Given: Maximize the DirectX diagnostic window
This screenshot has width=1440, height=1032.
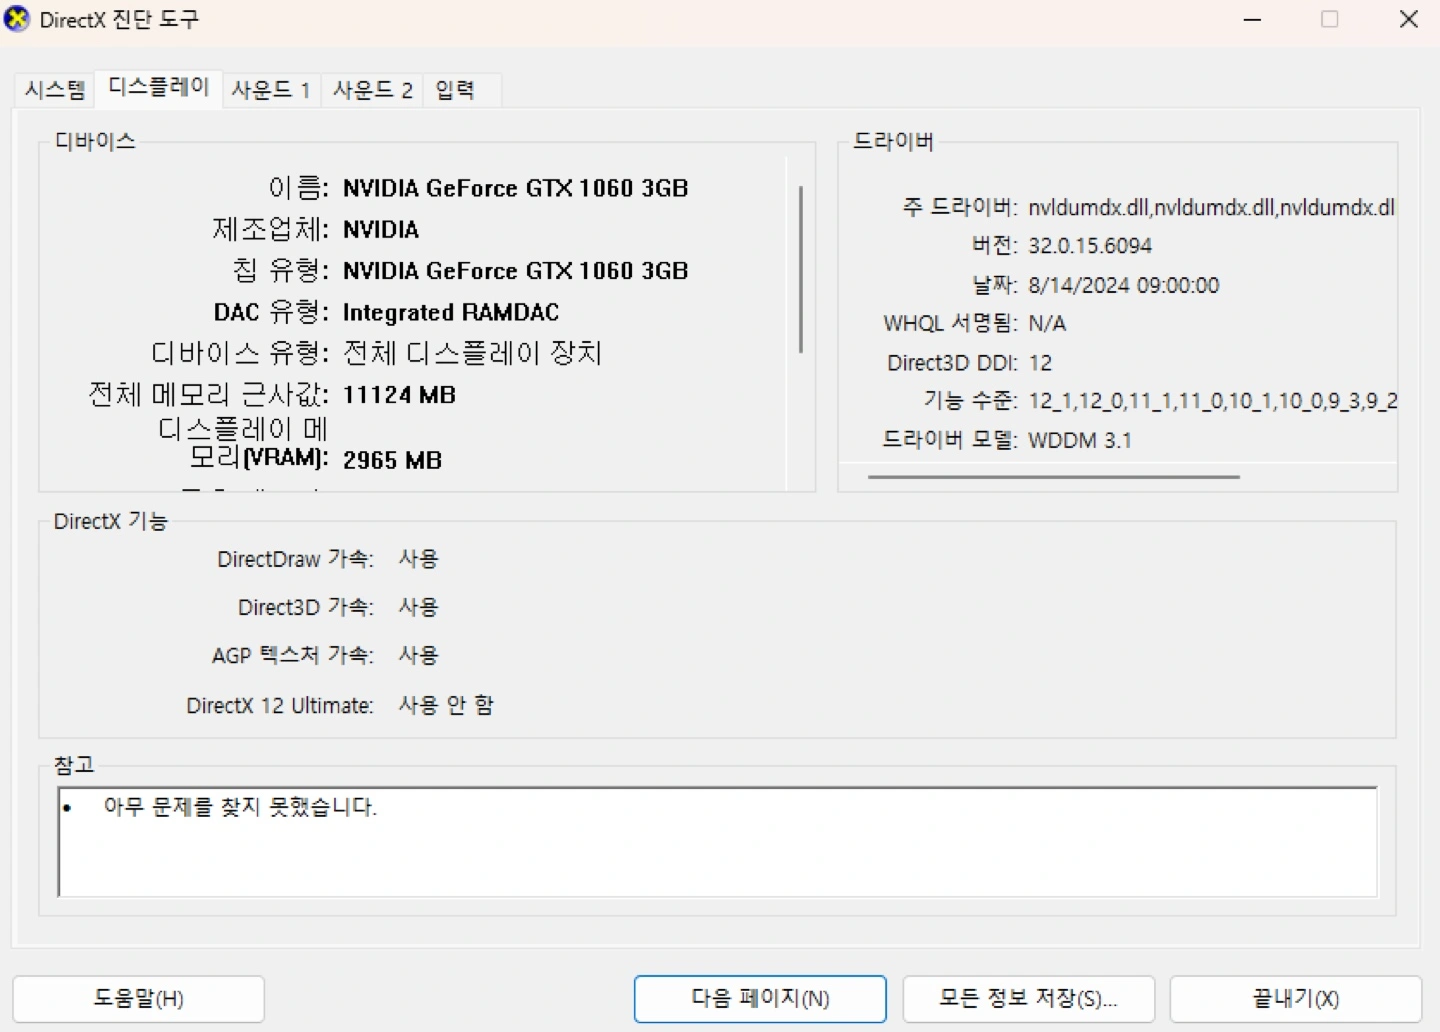Looking at the screenshot, I should pos(1330,19).
